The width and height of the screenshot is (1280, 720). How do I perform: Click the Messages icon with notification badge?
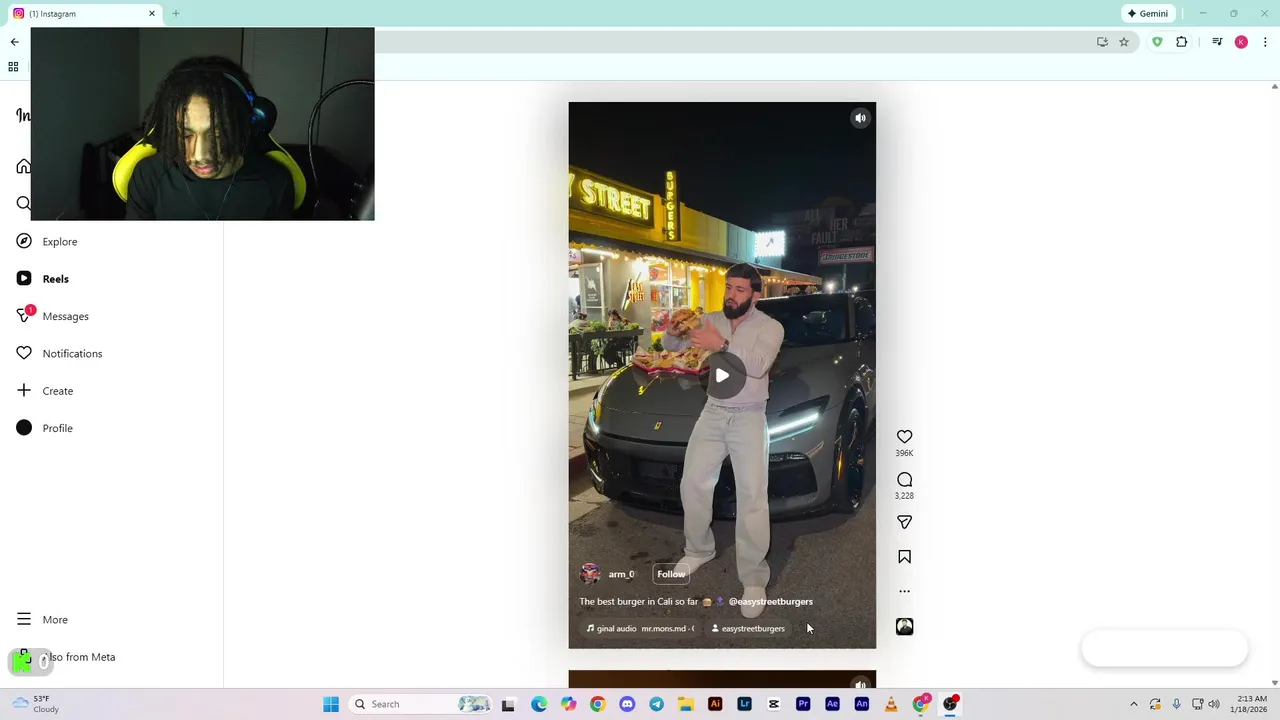point(24,316)
